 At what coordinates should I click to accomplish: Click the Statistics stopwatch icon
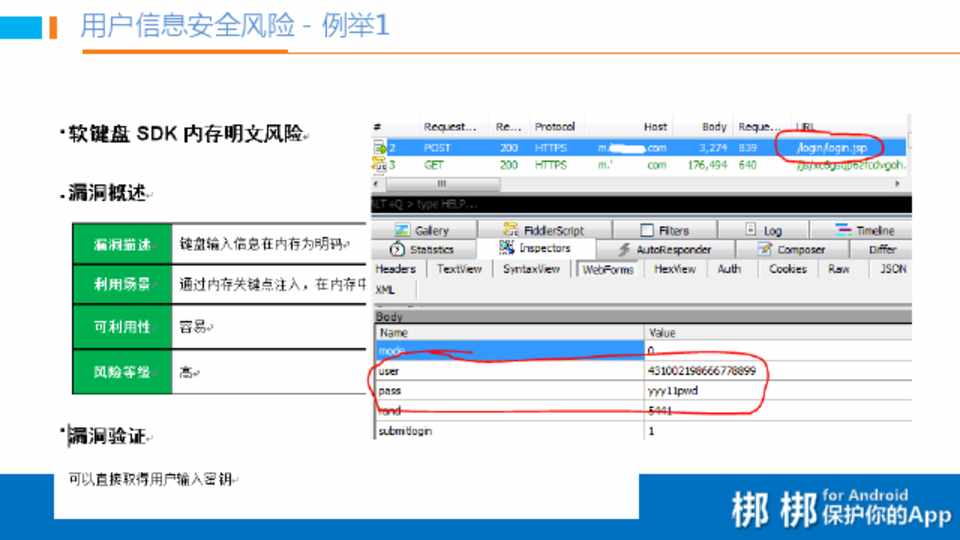click(397, 249)
